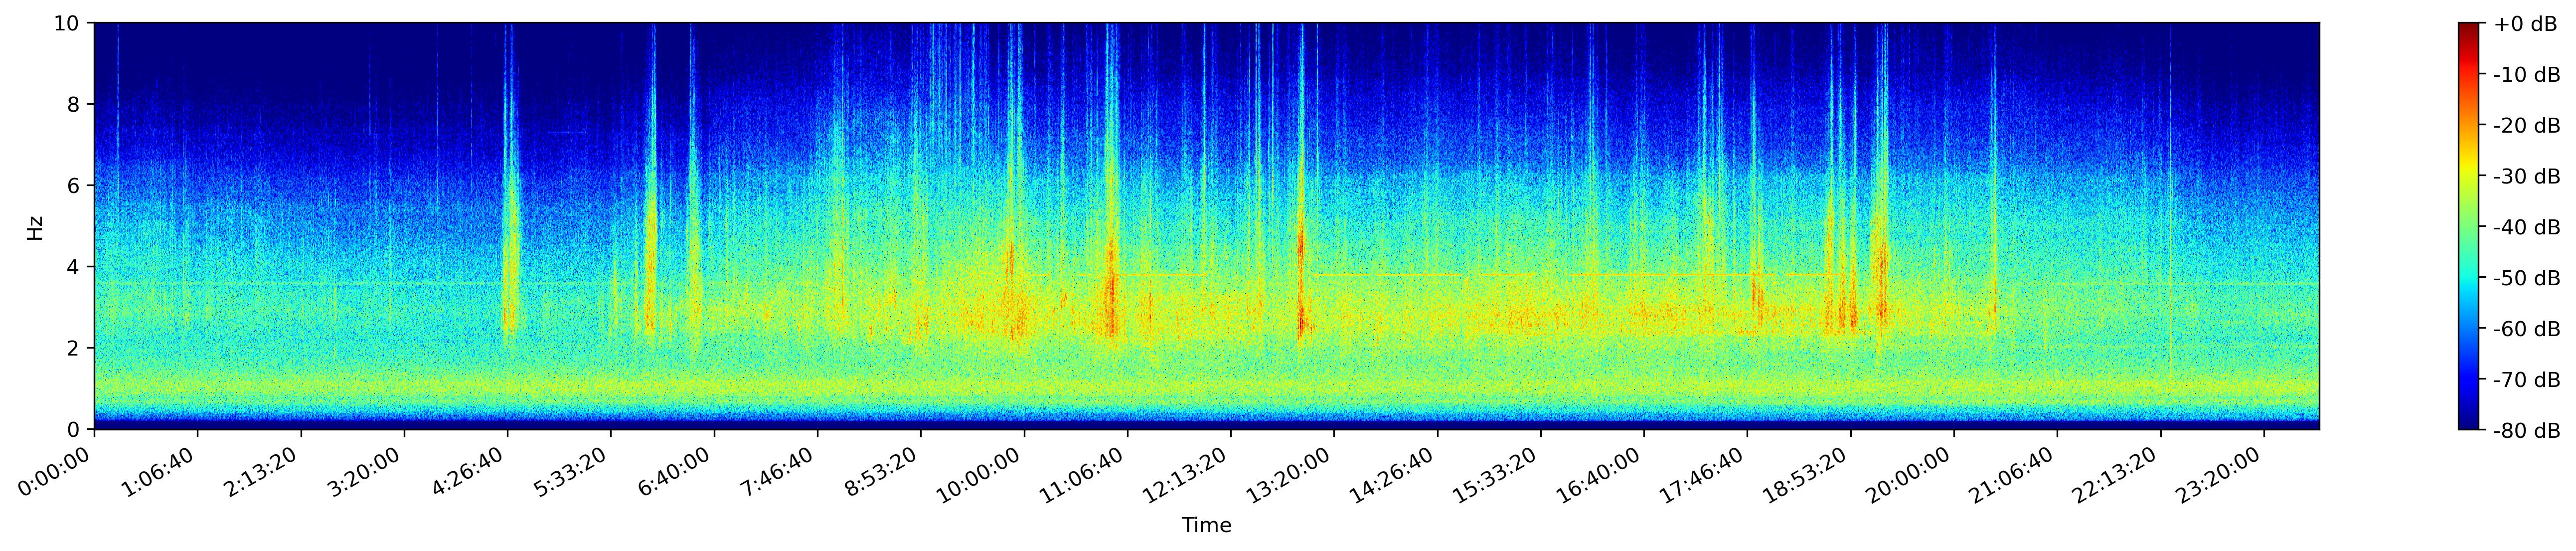Click the +0 dB colorbar label
Image resolution: width=2576 pixels, height=551 pixels.
[2525, 24]
